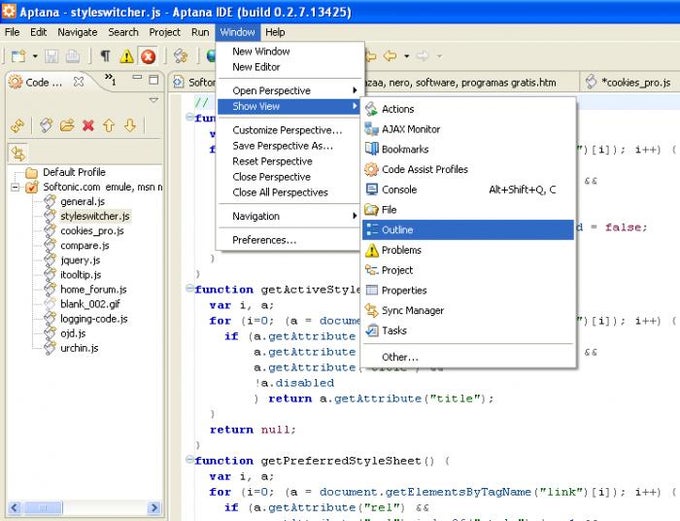The image size is (680, 521).
Task: Show the Console view
Action: click(x=468, y=190)
